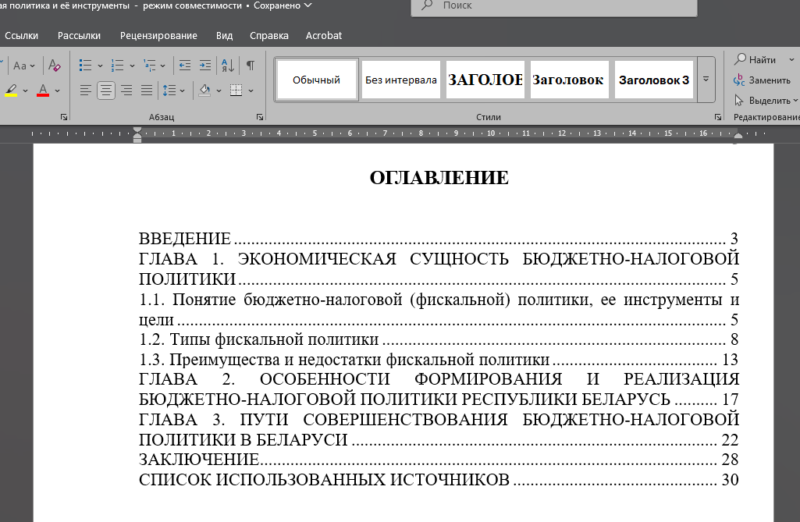Screen dimensions: 800x522
Task: Click СПИСОК ИСПОЛЬЗОВАННЫХ ИСТОЧНИКОВ entry
Action: (x=438, y=480)
